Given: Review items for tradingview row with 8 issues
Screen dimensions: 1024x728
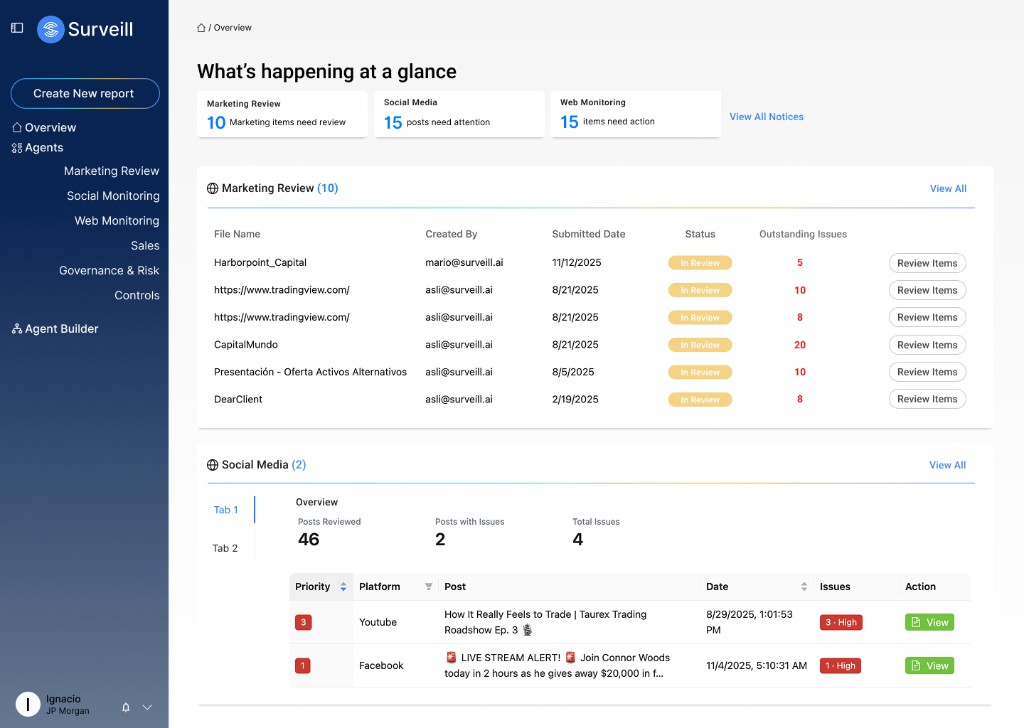Looking at the screenshot, I should [927, 317].
